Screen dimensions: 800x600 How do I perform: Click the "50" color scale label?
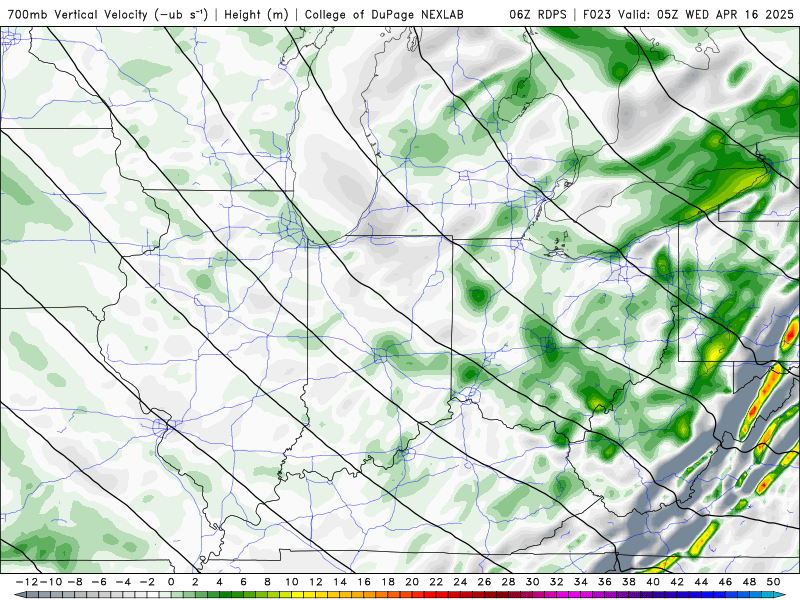773,582
